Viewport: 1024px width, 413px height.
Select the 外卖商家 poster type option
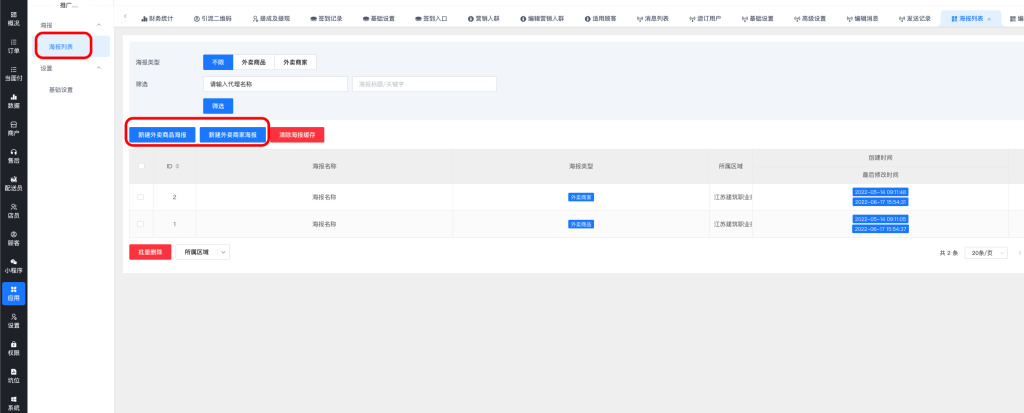(295, 62)
